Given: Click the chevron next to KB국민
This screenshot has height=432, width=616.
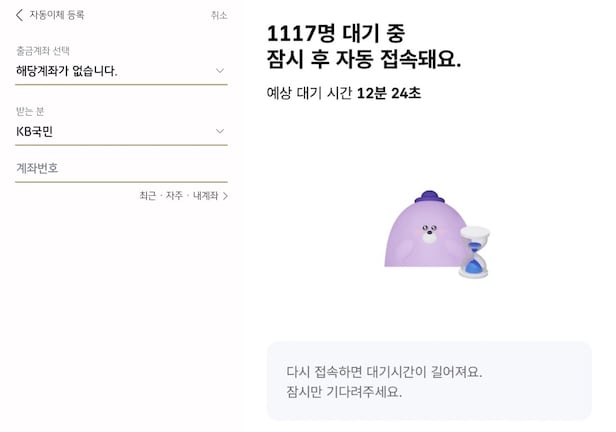Looking at the screenshot, I should [x=220, y=131].
